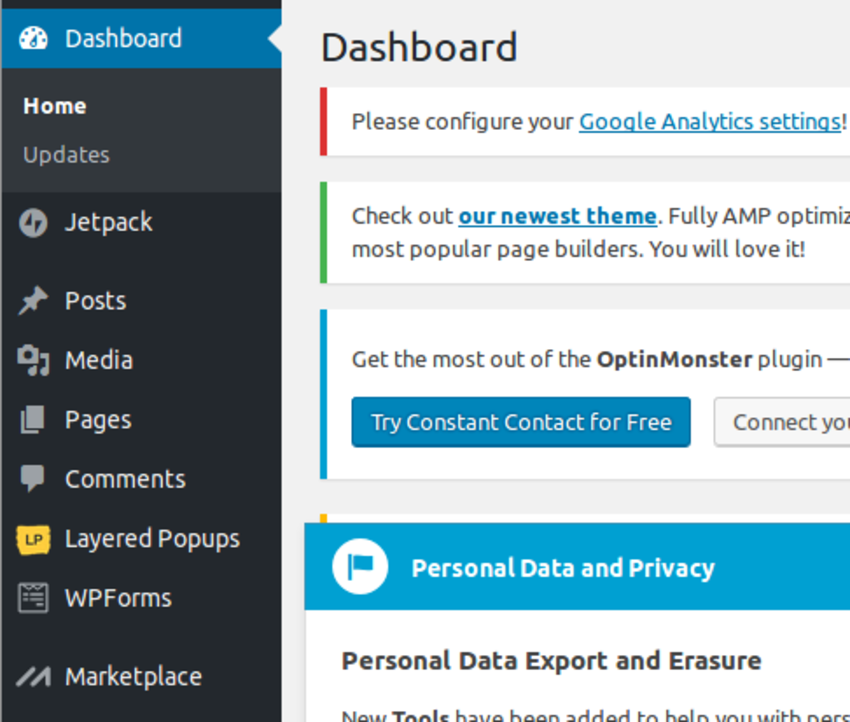Click the Media camera-music icon
The image size is (850, 722).
pos(33,360)
